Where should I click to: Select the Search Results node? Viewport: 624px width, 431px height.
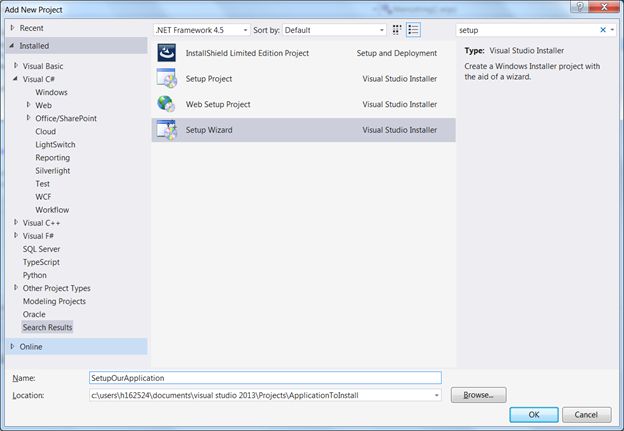point(47,327)
